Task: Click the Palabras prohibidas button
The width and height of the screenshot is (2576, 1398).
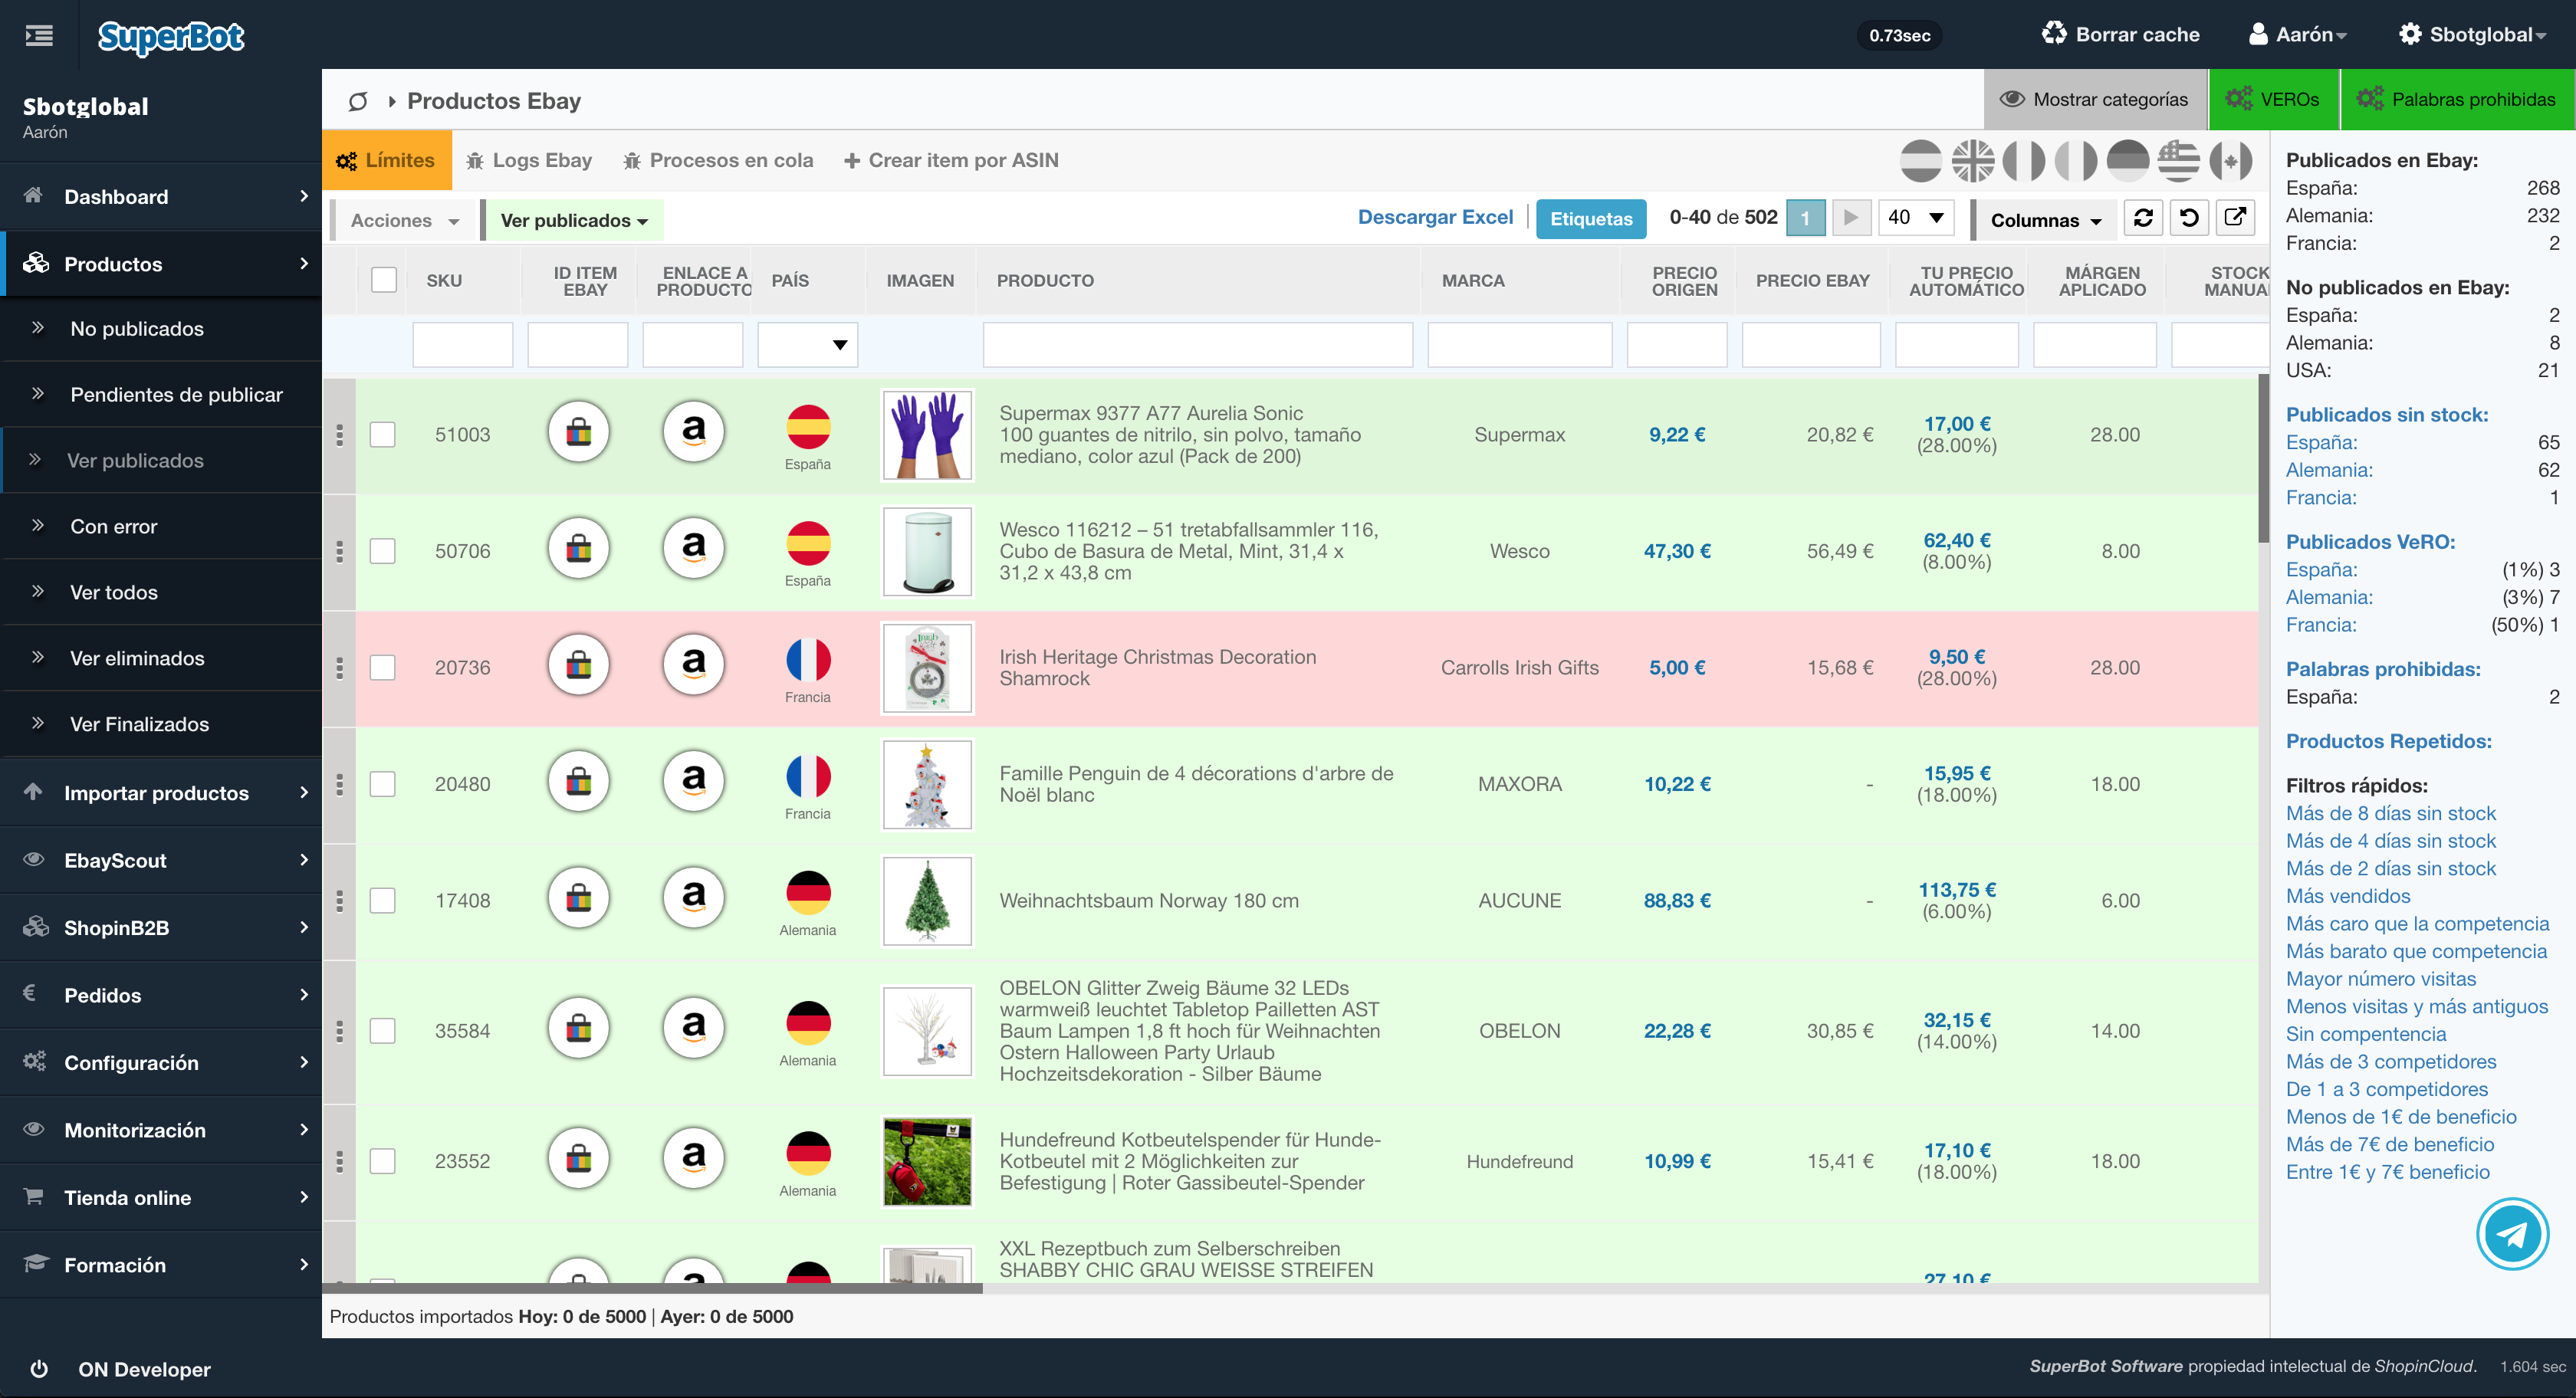Action: click(2458, 99)
